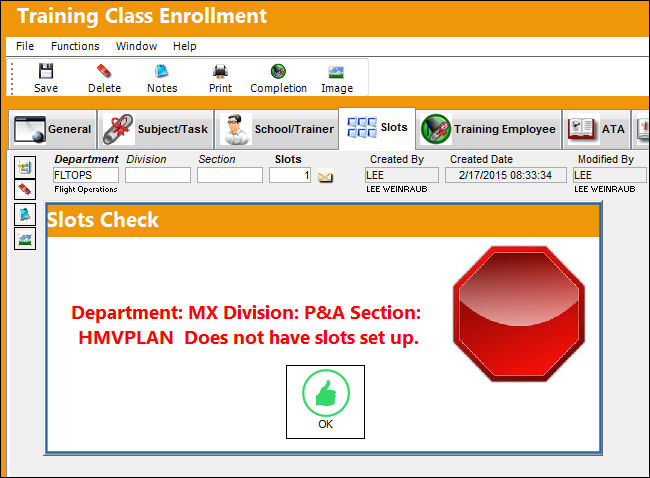Viewport: 650px width, 478px height.
Task: Click the Division column label
Action: 146,159
